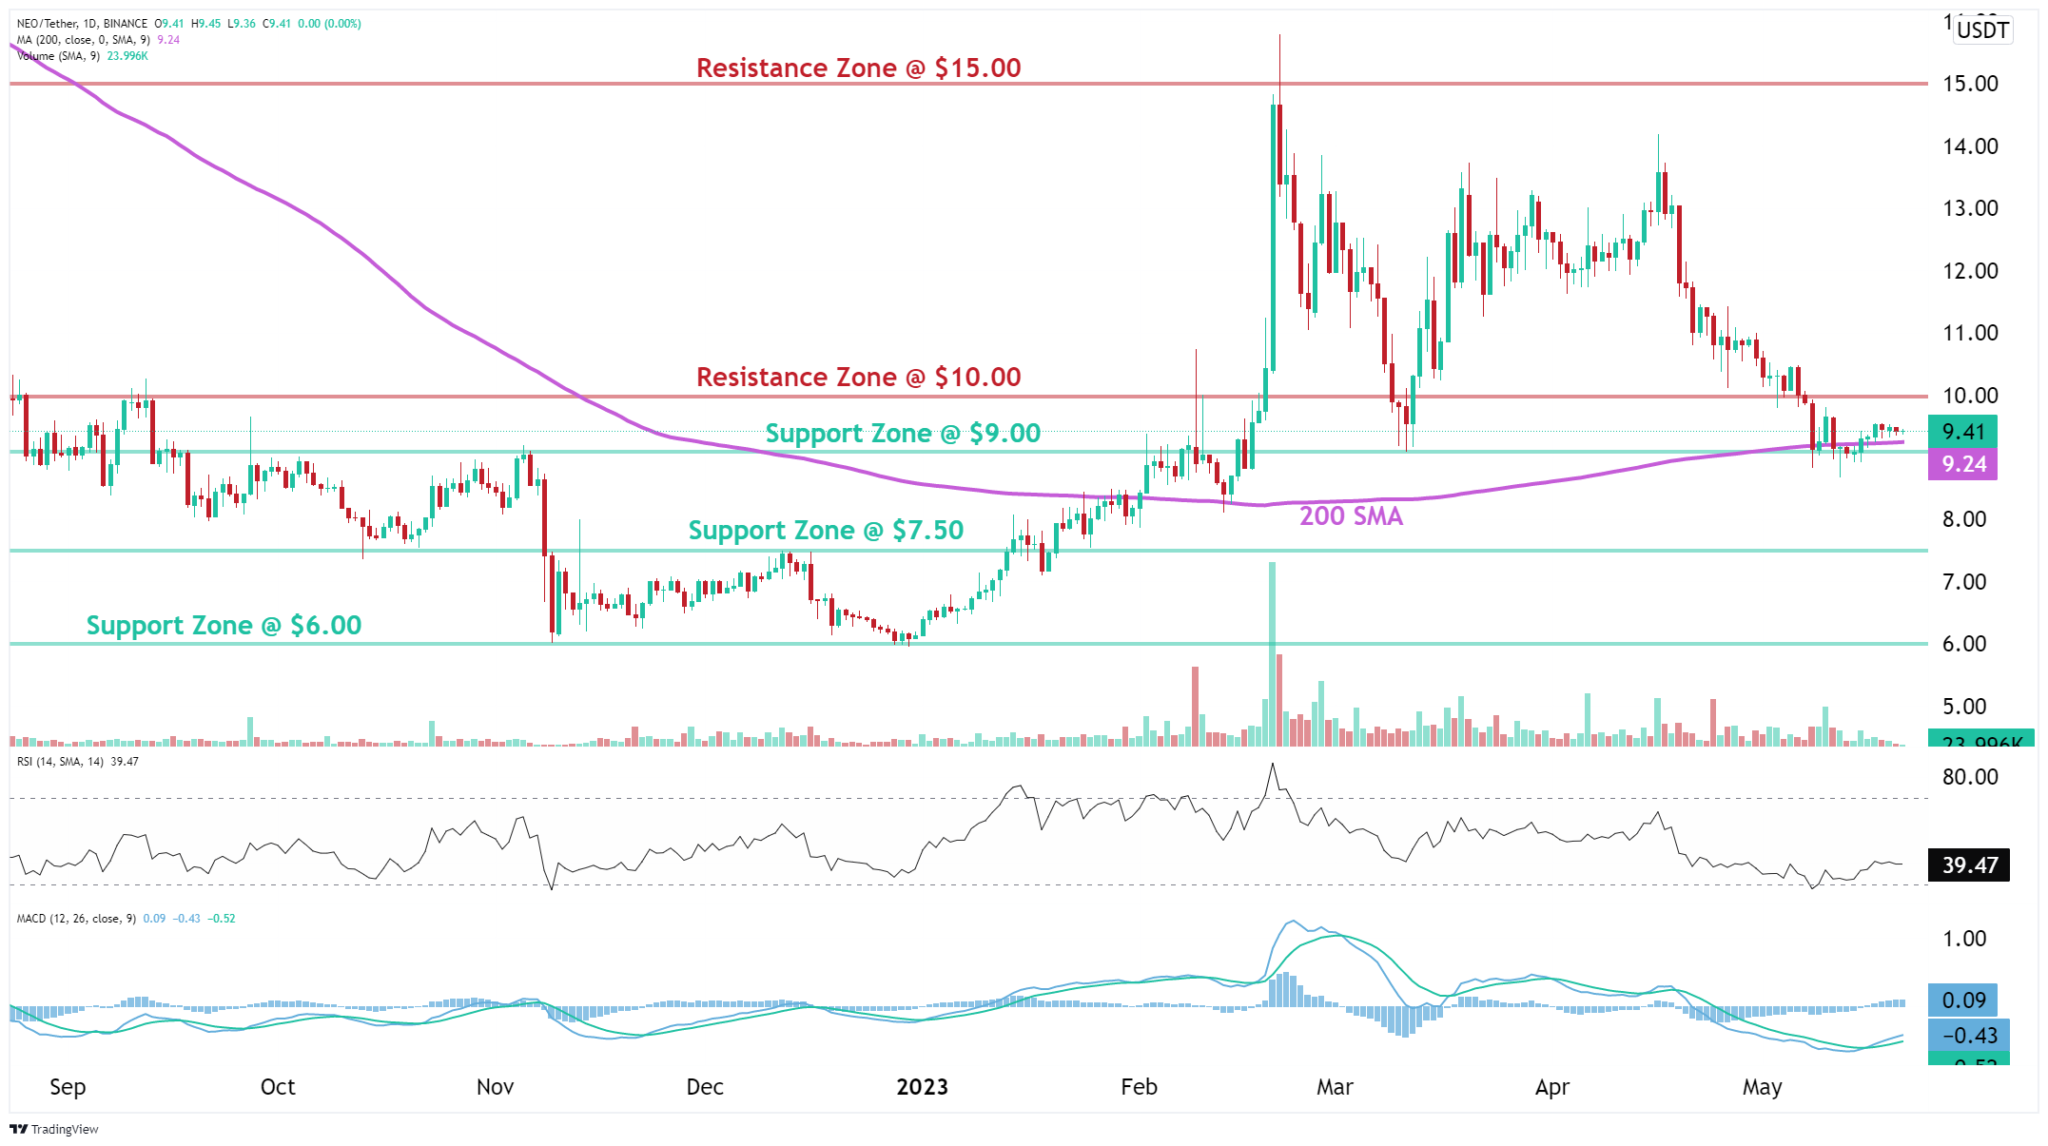The height and width of the screenshot is (1146, 2048).
Task: Select the black 39.47 RSI value tag
Action: click(1969, 865)
